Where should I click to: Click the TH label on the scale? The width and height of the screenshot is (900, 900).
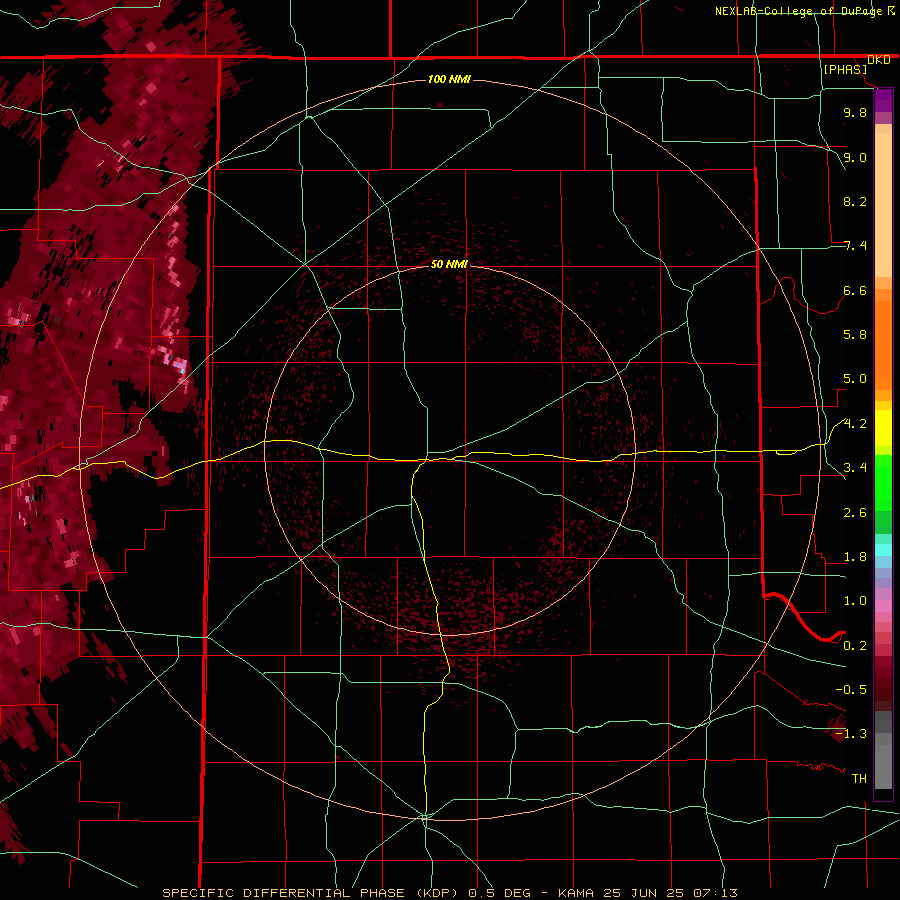tap(859, 779)
